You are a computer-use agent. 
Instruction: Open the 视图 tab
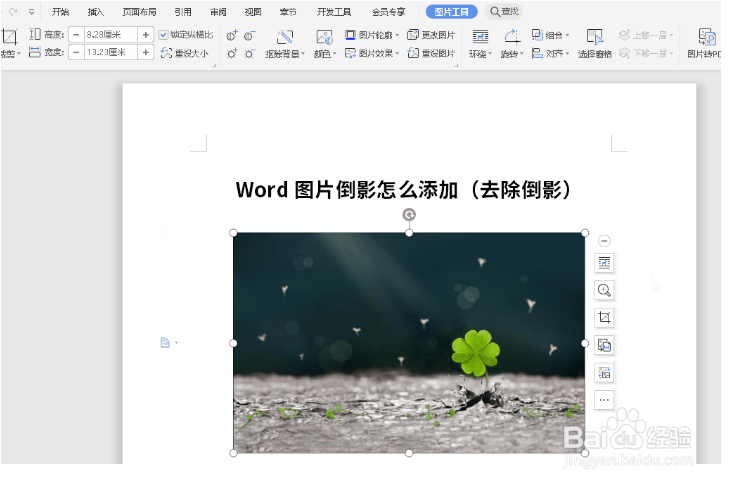pyautogui.click(x=253, y=12)
